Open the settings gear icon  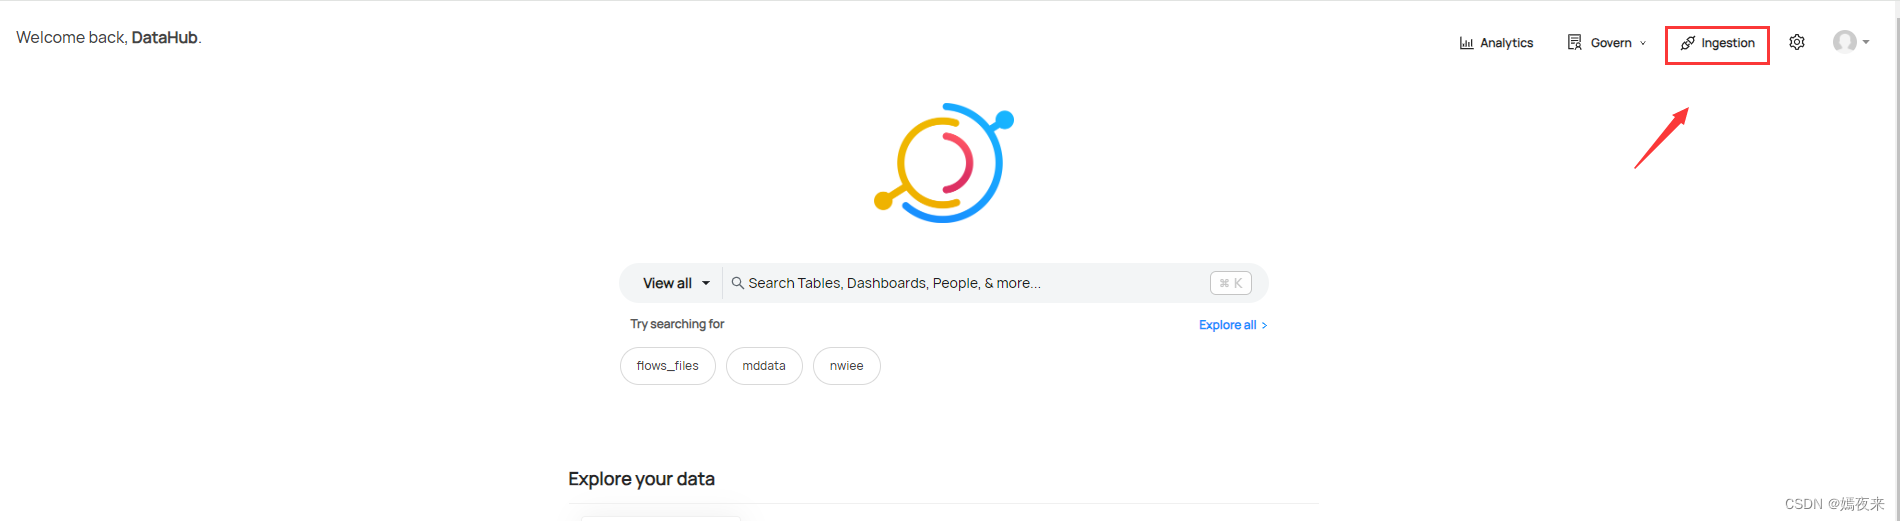[x=1797, y=42]
